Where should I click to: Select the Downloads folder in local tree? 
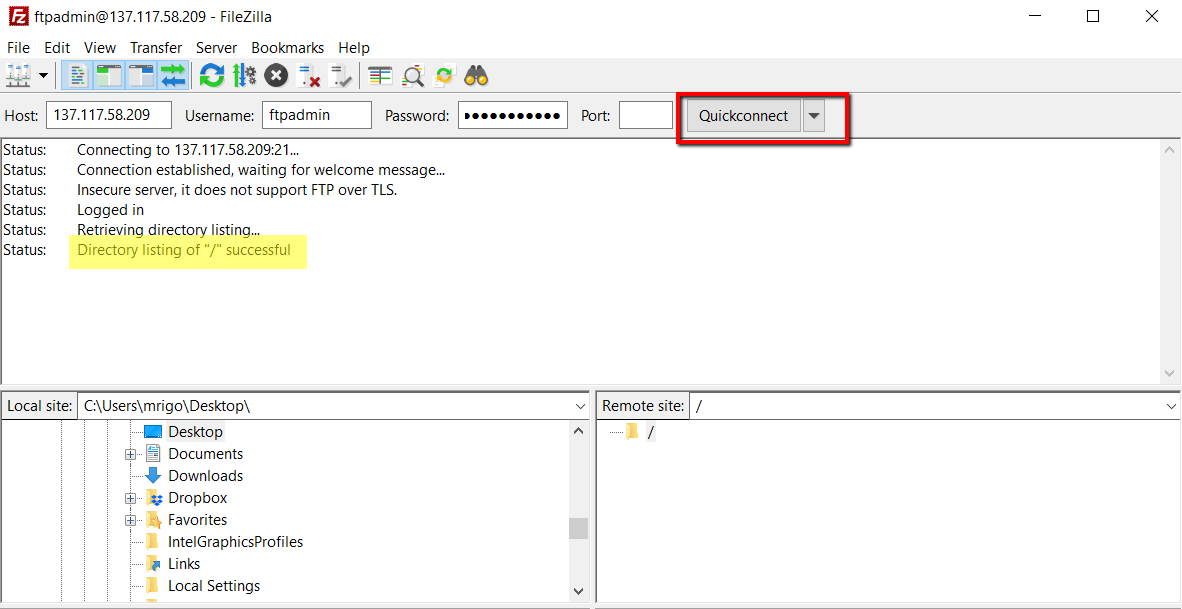(x=205, y=476)
